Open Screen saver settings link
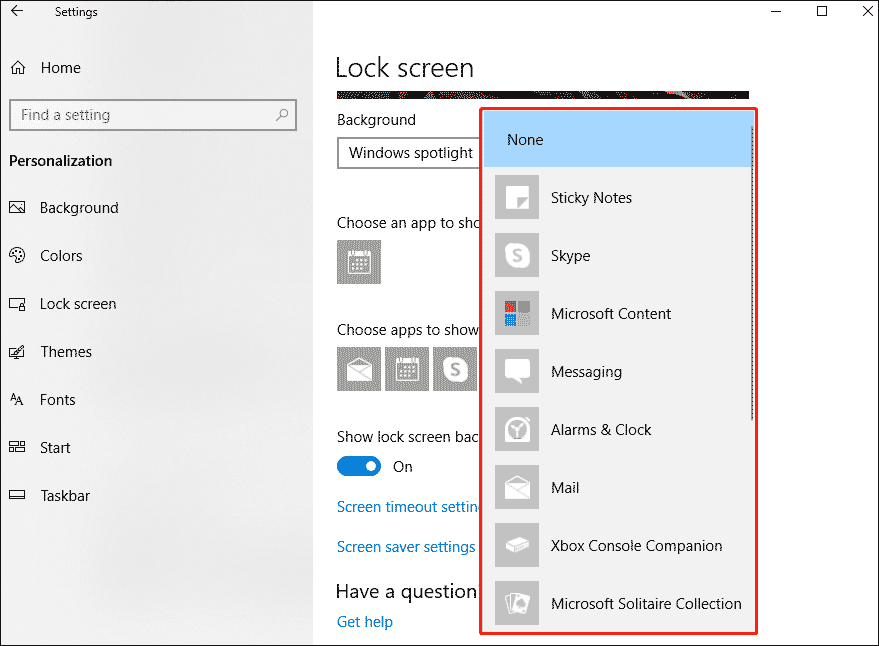 pyautogui.click(x=406, y=547)
